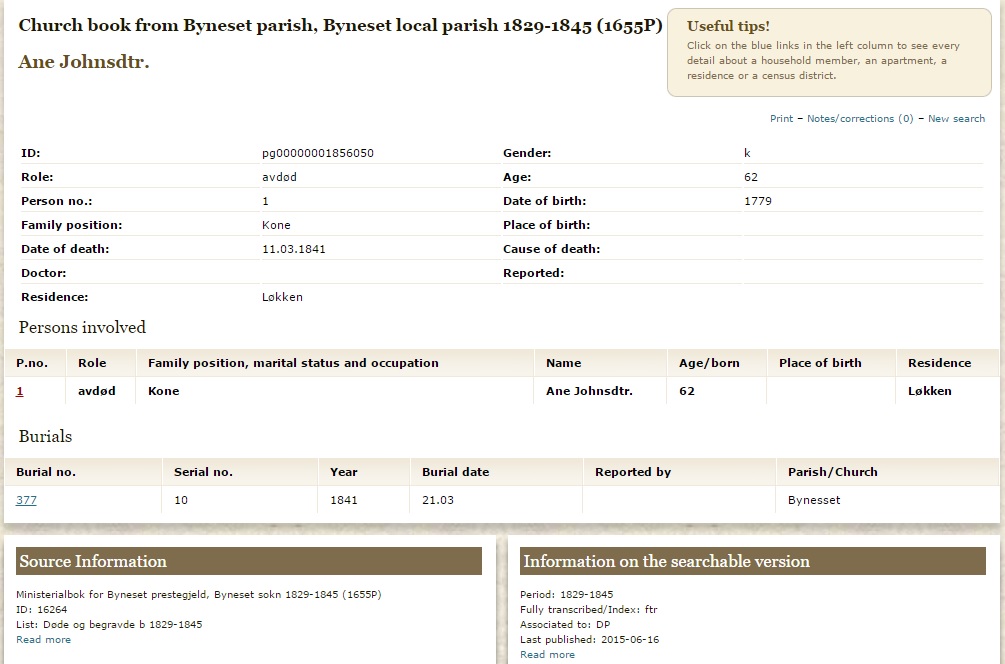Click the Cause of death label
This screenshot has height=664, width=1005.
(551, 249)
